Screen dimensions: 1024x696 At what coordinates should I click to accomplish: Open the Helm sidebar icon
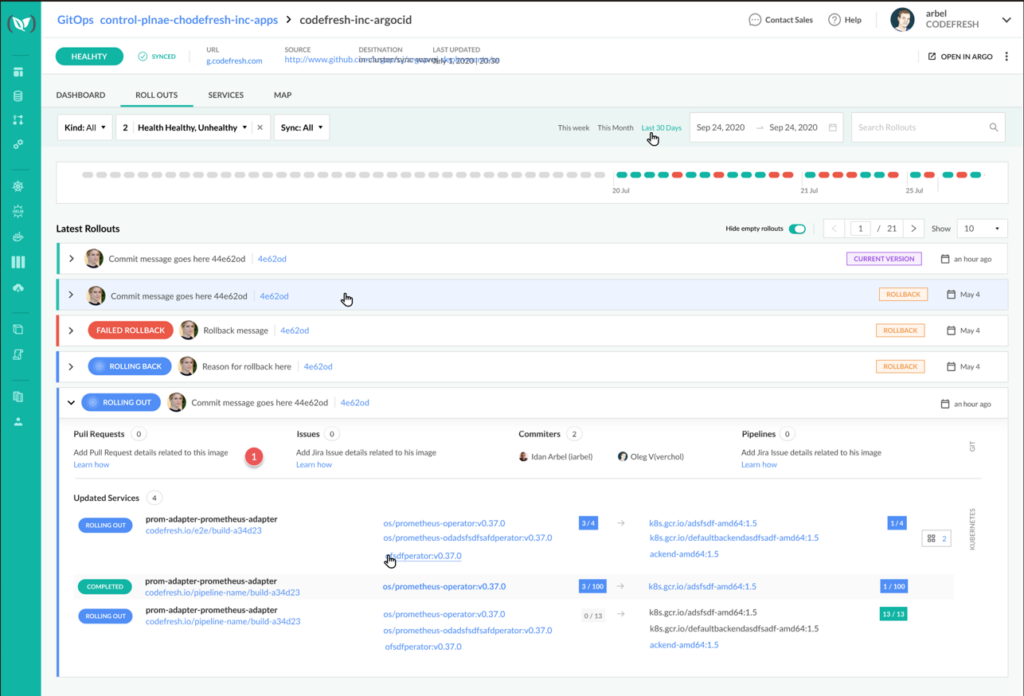point(18,212)
